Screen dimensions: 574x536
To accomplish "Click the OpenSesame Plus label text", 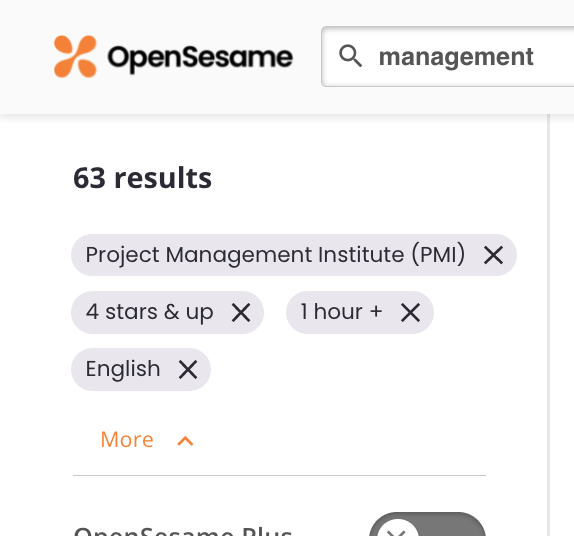I will (183, 531).
